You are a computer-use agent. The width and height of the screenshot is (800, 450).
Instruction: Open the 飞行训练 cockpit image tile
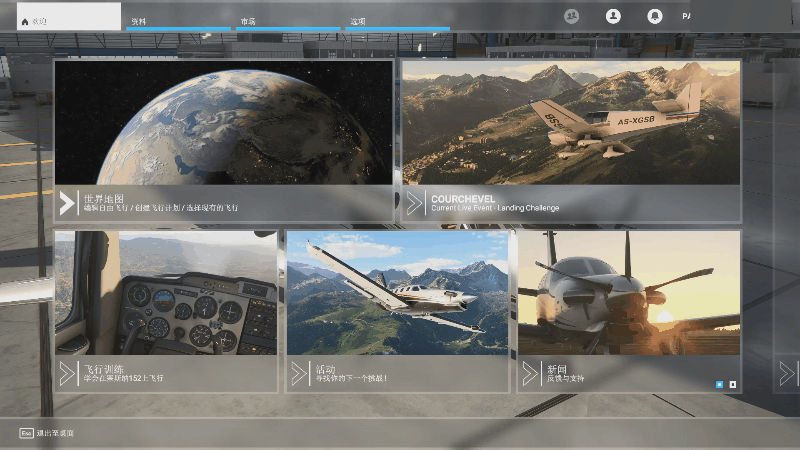click(x=166, y=293)
